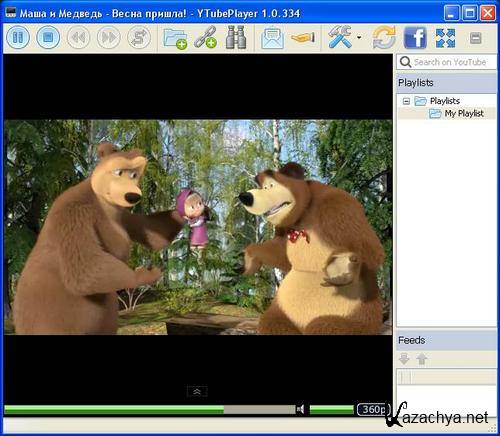Click the Feeds panel header

pos(447,340)
